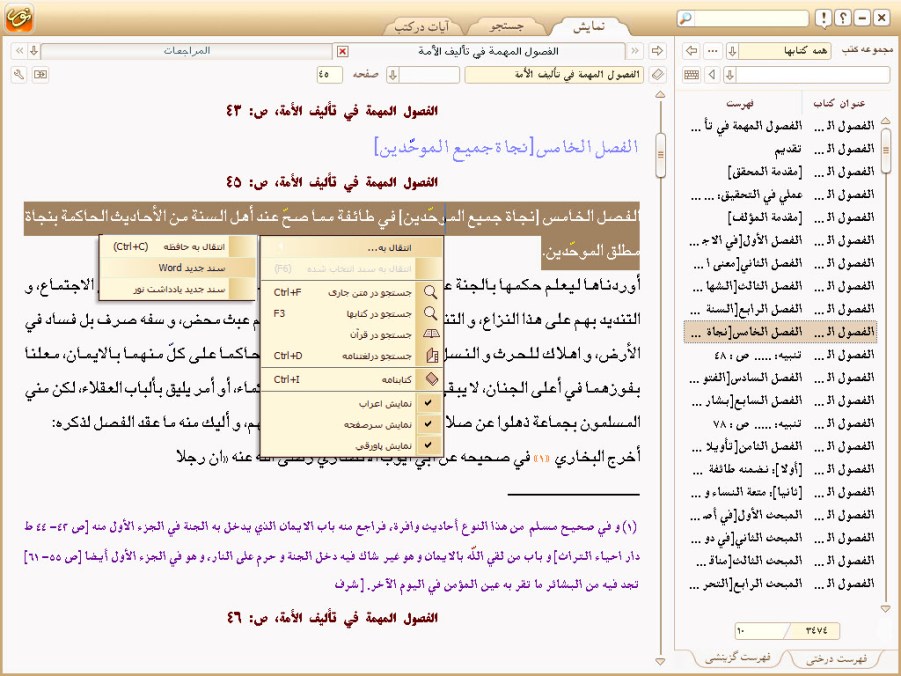This screenshot has height=676, width=901.
Task: Click the book icon for کتابنامه
Action: (x=432, y=379)
